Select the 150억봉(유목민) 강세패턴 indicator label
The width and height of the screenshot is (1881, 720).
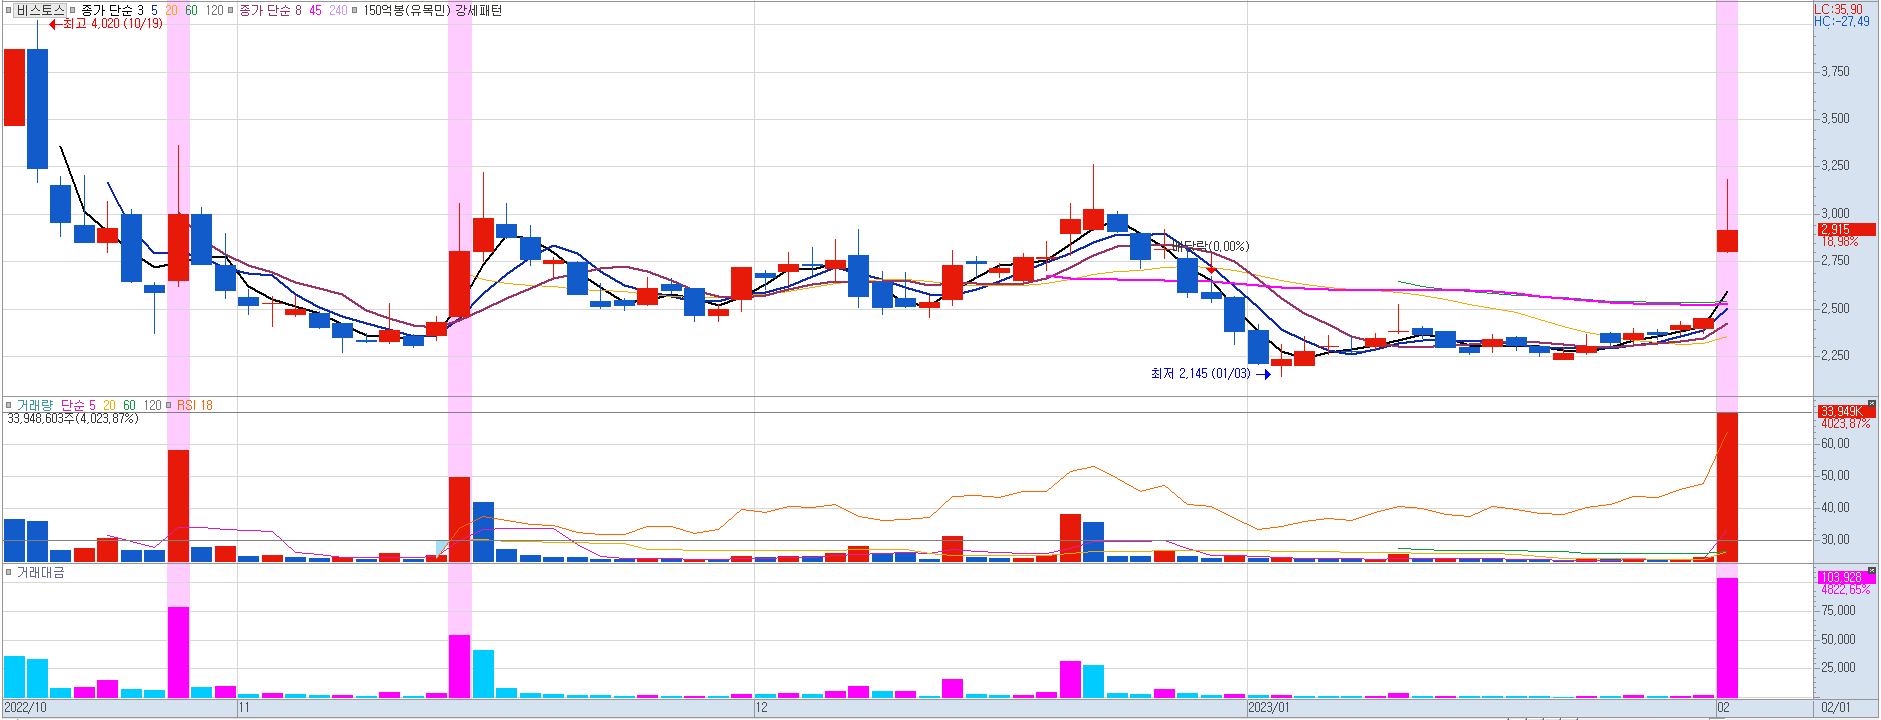432,10
